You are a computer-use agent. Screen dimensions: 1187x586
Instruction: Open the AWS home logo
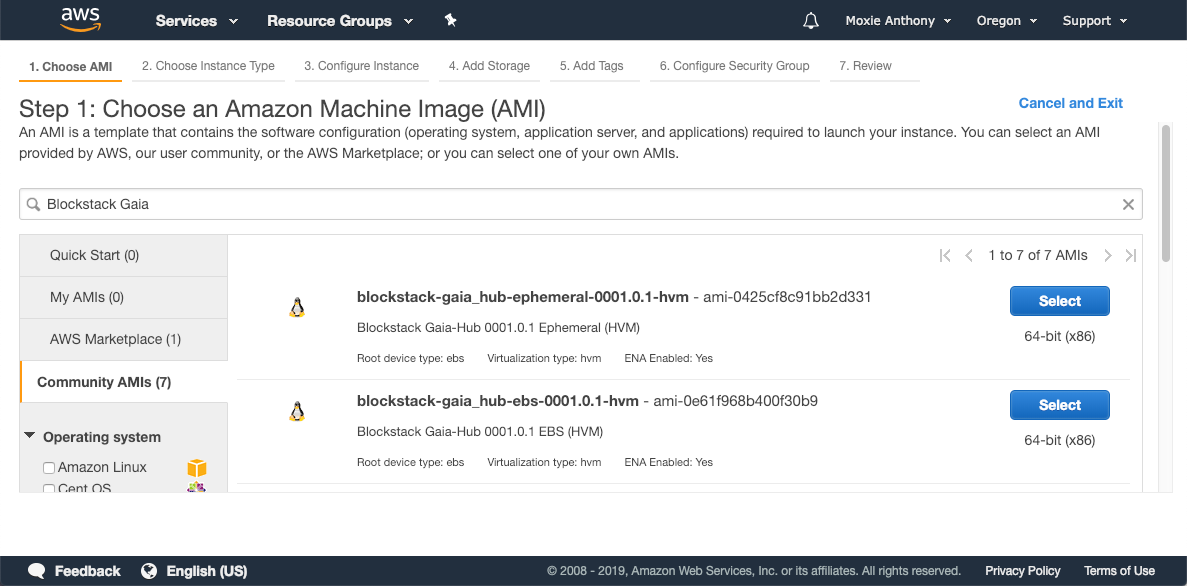pyautogui.click(x=81, y=20)
